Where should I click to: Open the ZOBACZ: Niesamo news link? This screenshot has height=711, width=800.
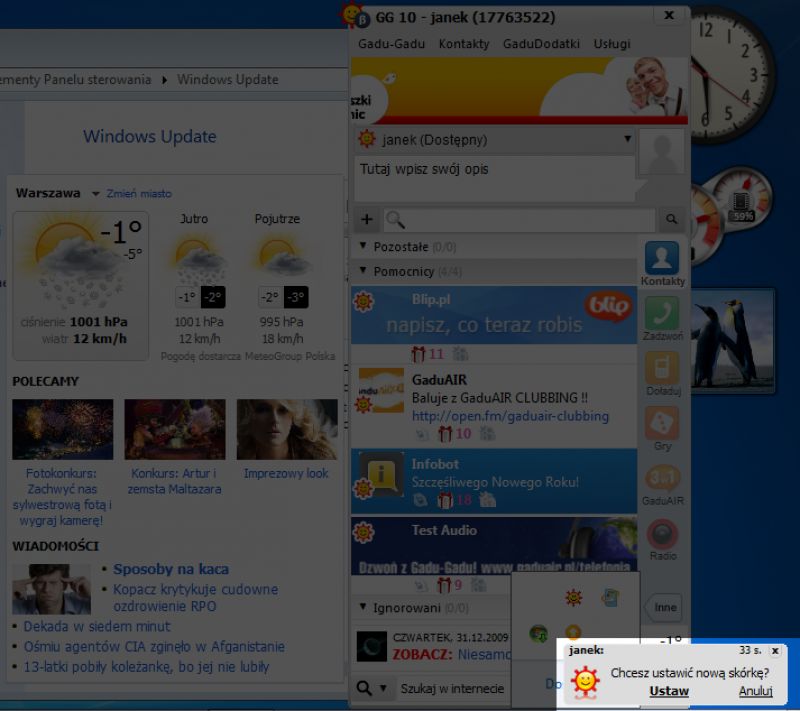[x=452, y=654]
